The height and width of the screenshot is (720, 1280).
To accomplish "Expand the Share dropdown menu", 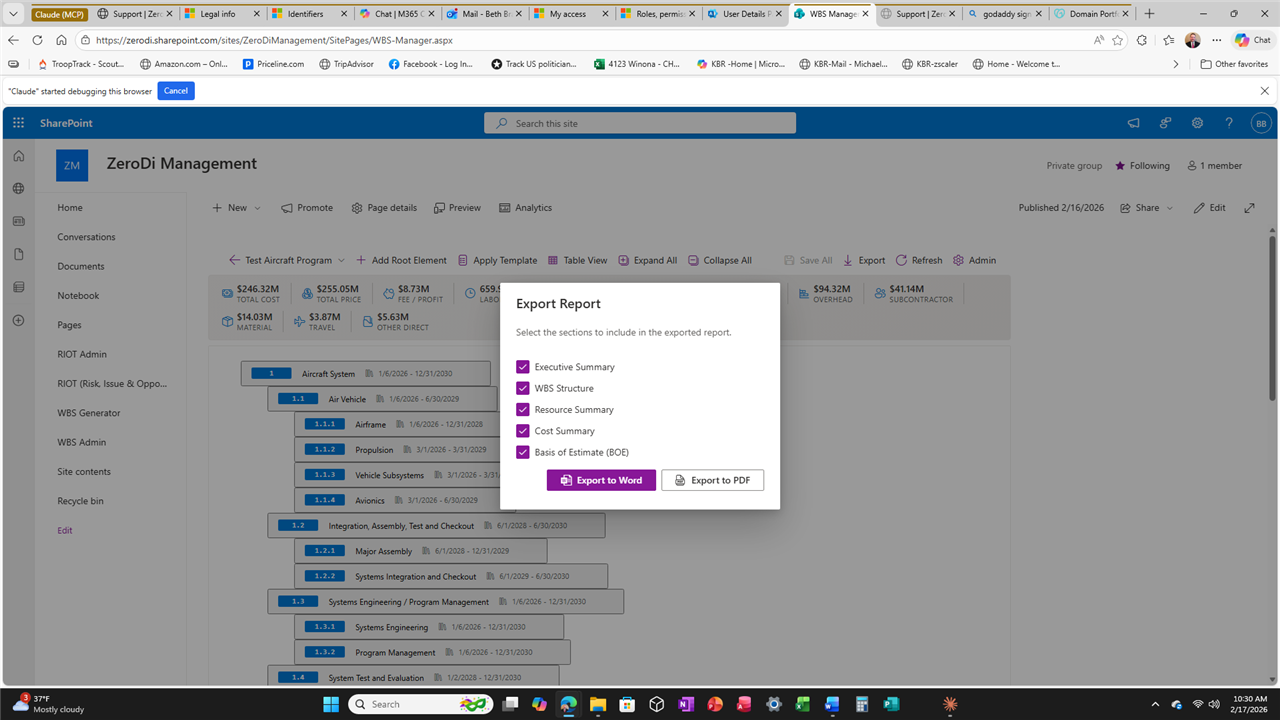I will [x=1169, y=208].
